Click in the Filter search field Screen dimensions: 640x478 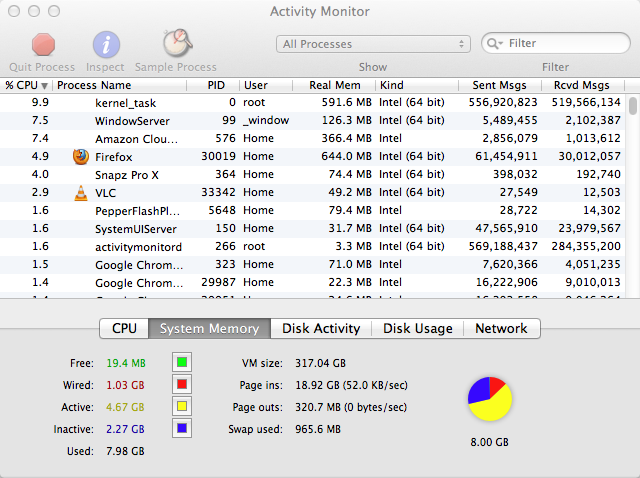coord(560,44)
